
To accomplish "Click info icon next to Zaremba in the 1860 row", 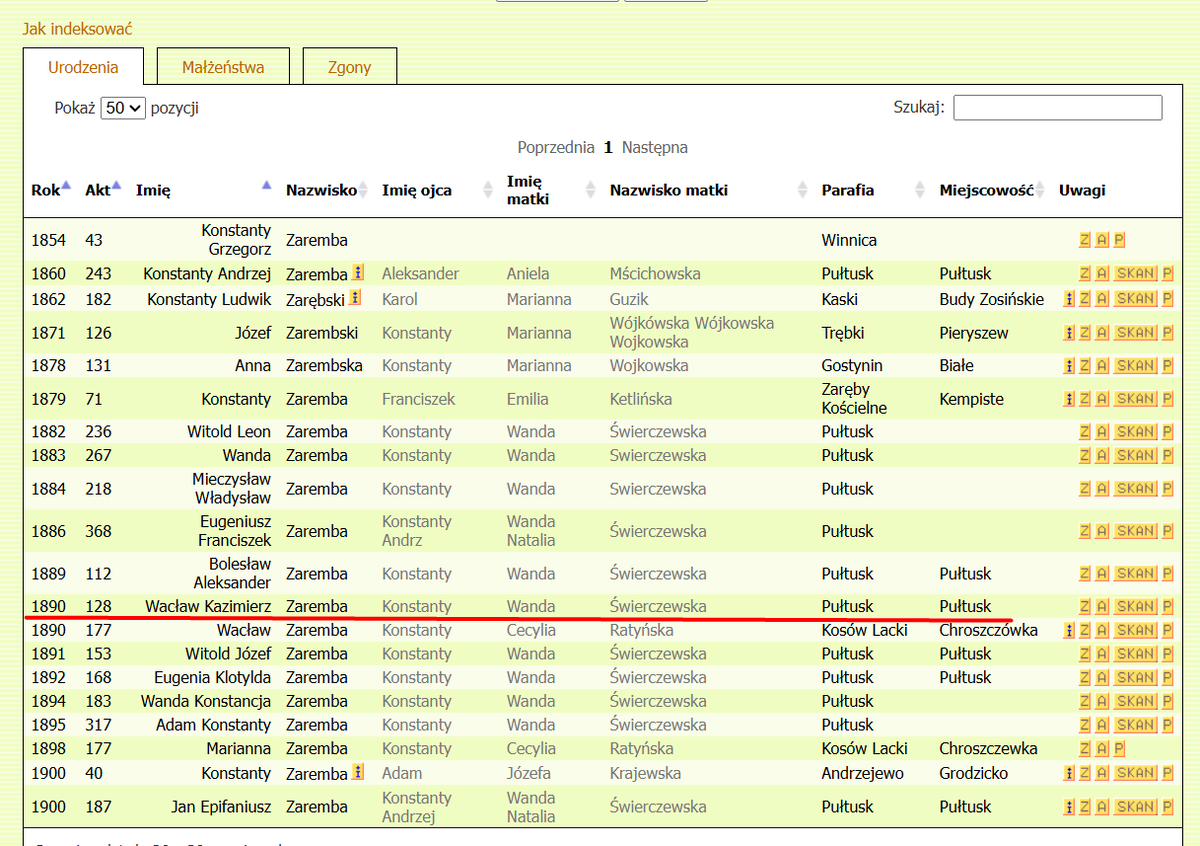I will click(x=357, y=273).
